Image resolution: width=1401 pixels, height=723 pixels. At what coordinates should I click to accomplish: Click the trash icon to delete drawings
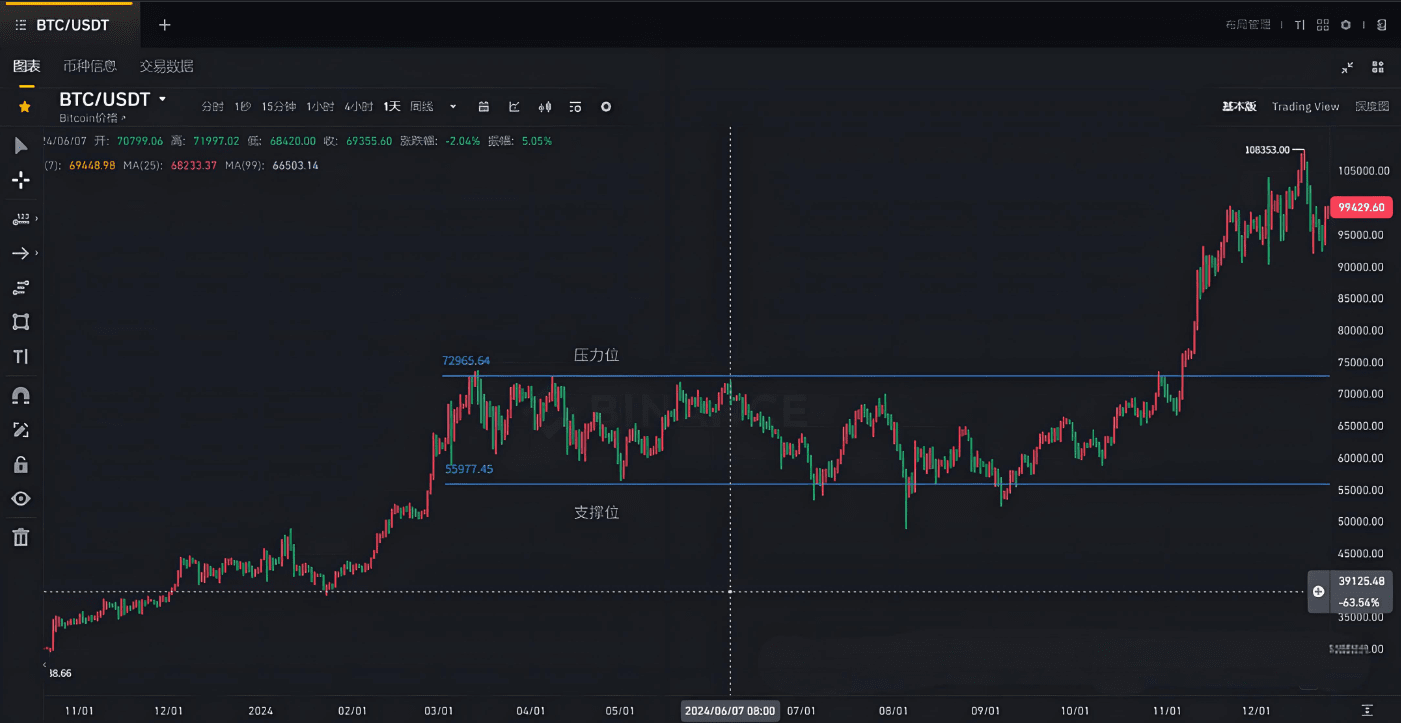pyautogui.click(x=20, y=538)
